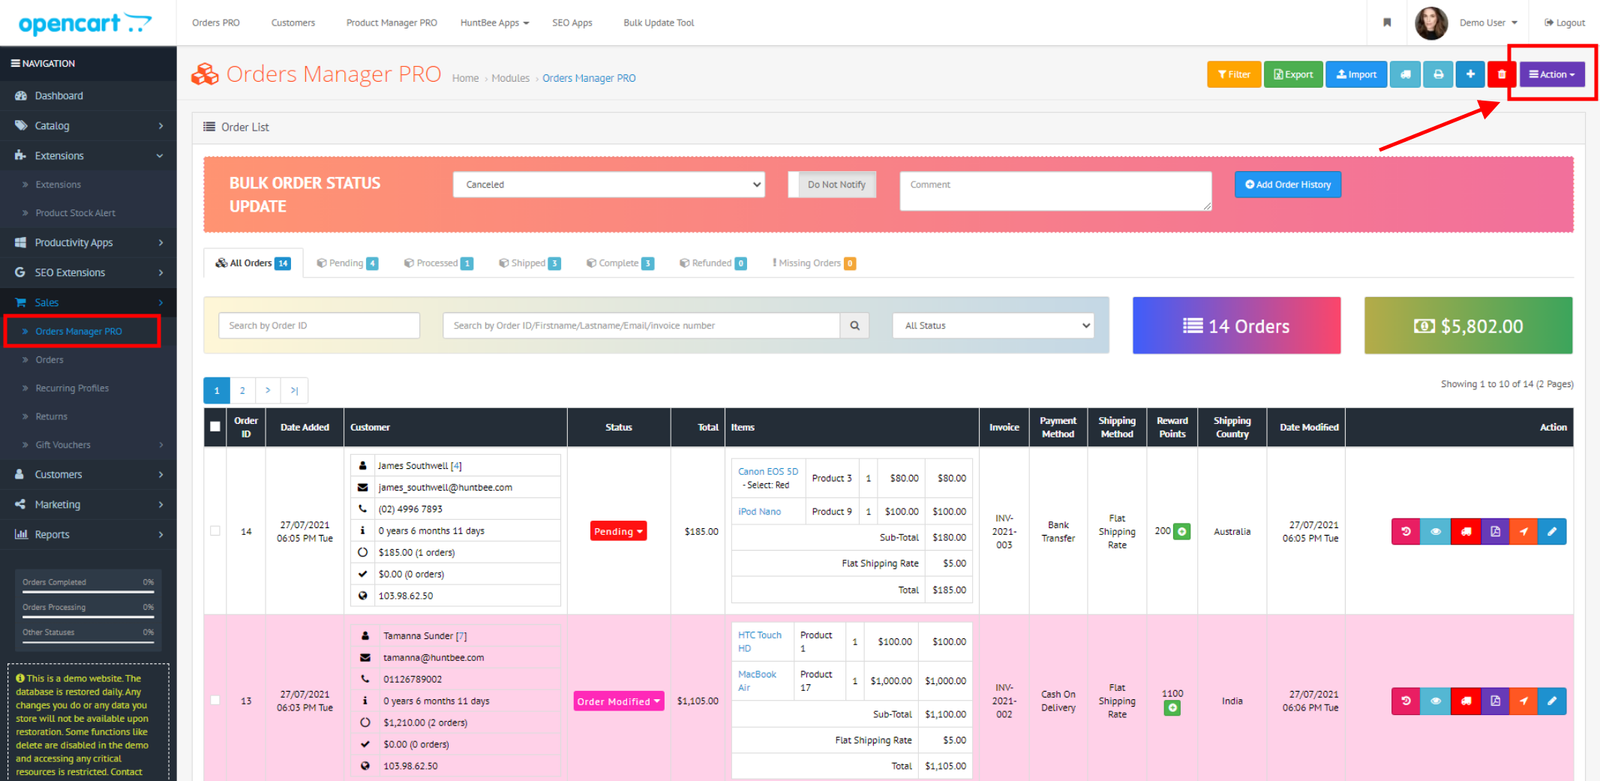Click the blue Import button
The height and width of the screenshot is (781, 1600).
1356,74
